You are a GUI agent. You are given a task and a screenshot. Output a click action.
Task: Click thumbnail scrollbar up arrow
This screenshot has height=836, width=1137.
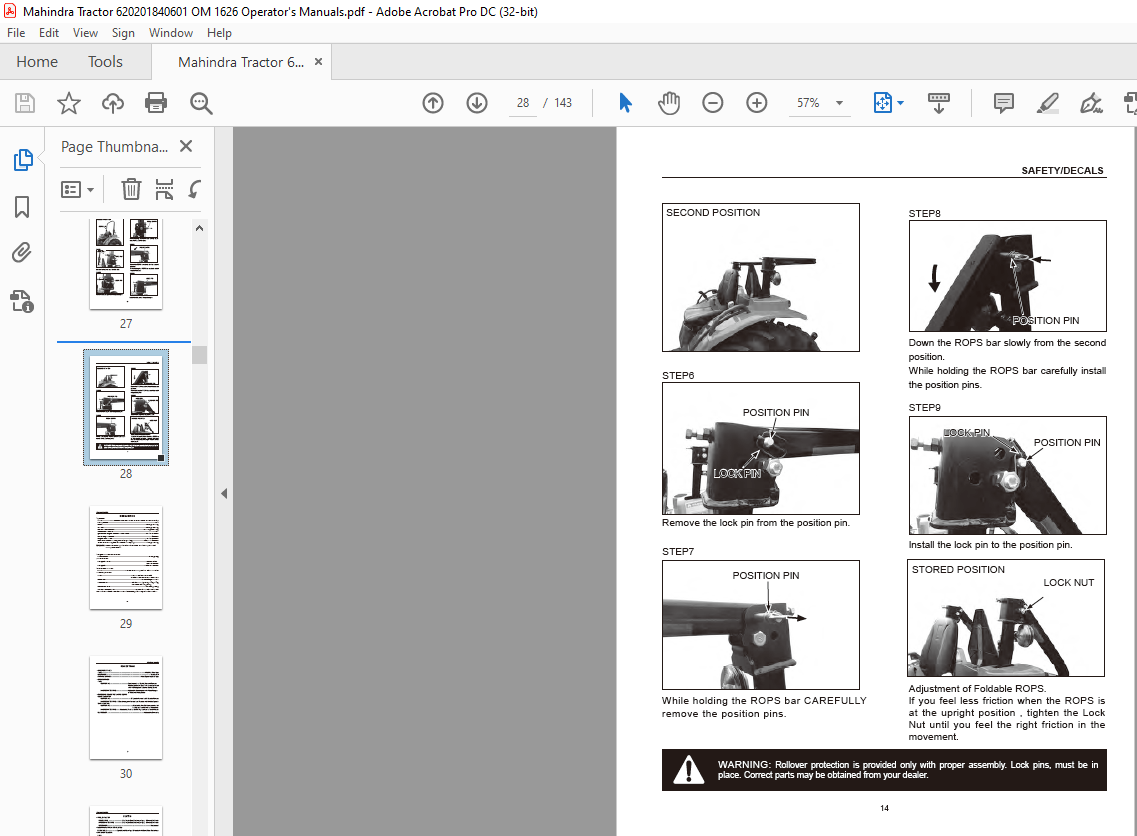199,228
